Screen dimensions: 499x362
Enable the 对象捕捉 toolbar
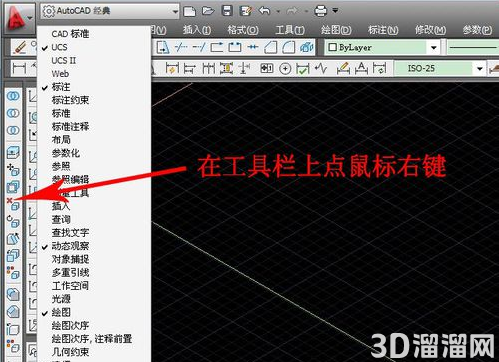[x=94, y=259]
